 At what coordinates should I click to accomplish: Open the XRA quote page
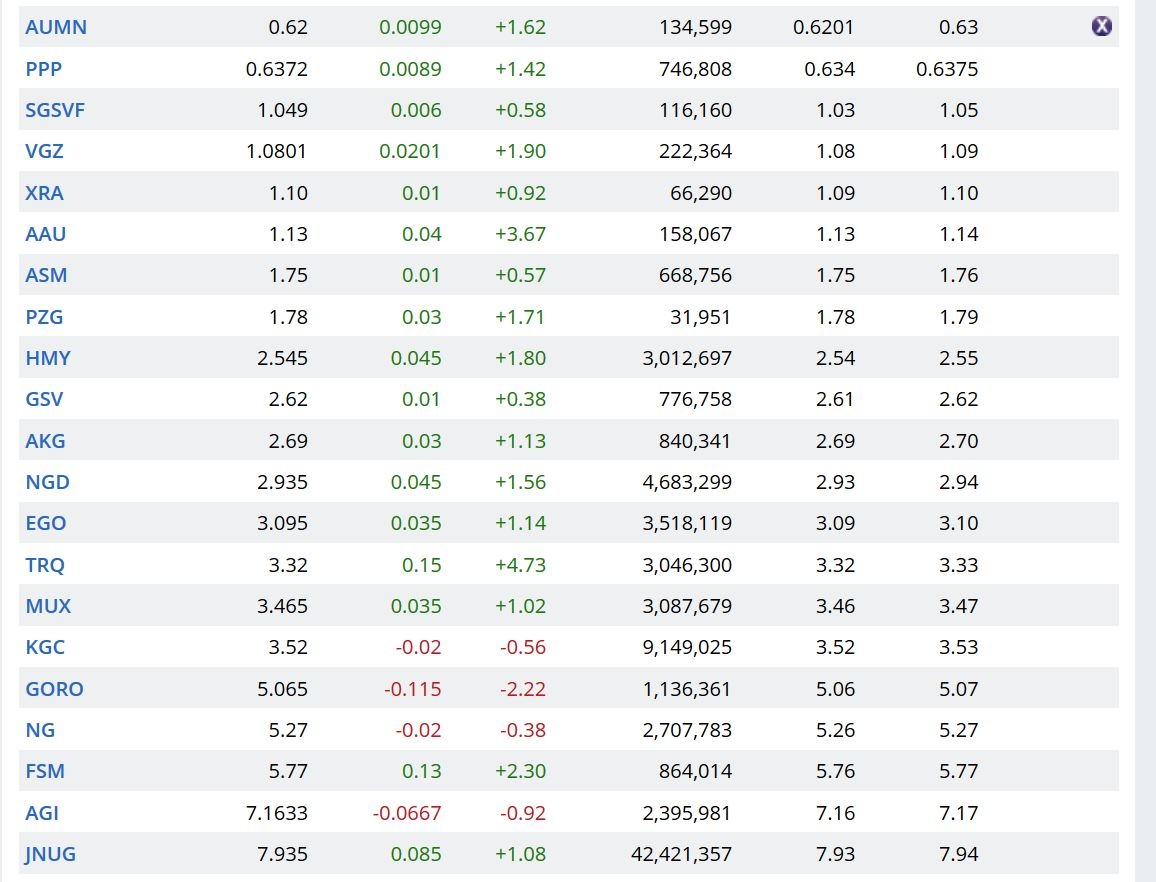click(x=44, y=193)
